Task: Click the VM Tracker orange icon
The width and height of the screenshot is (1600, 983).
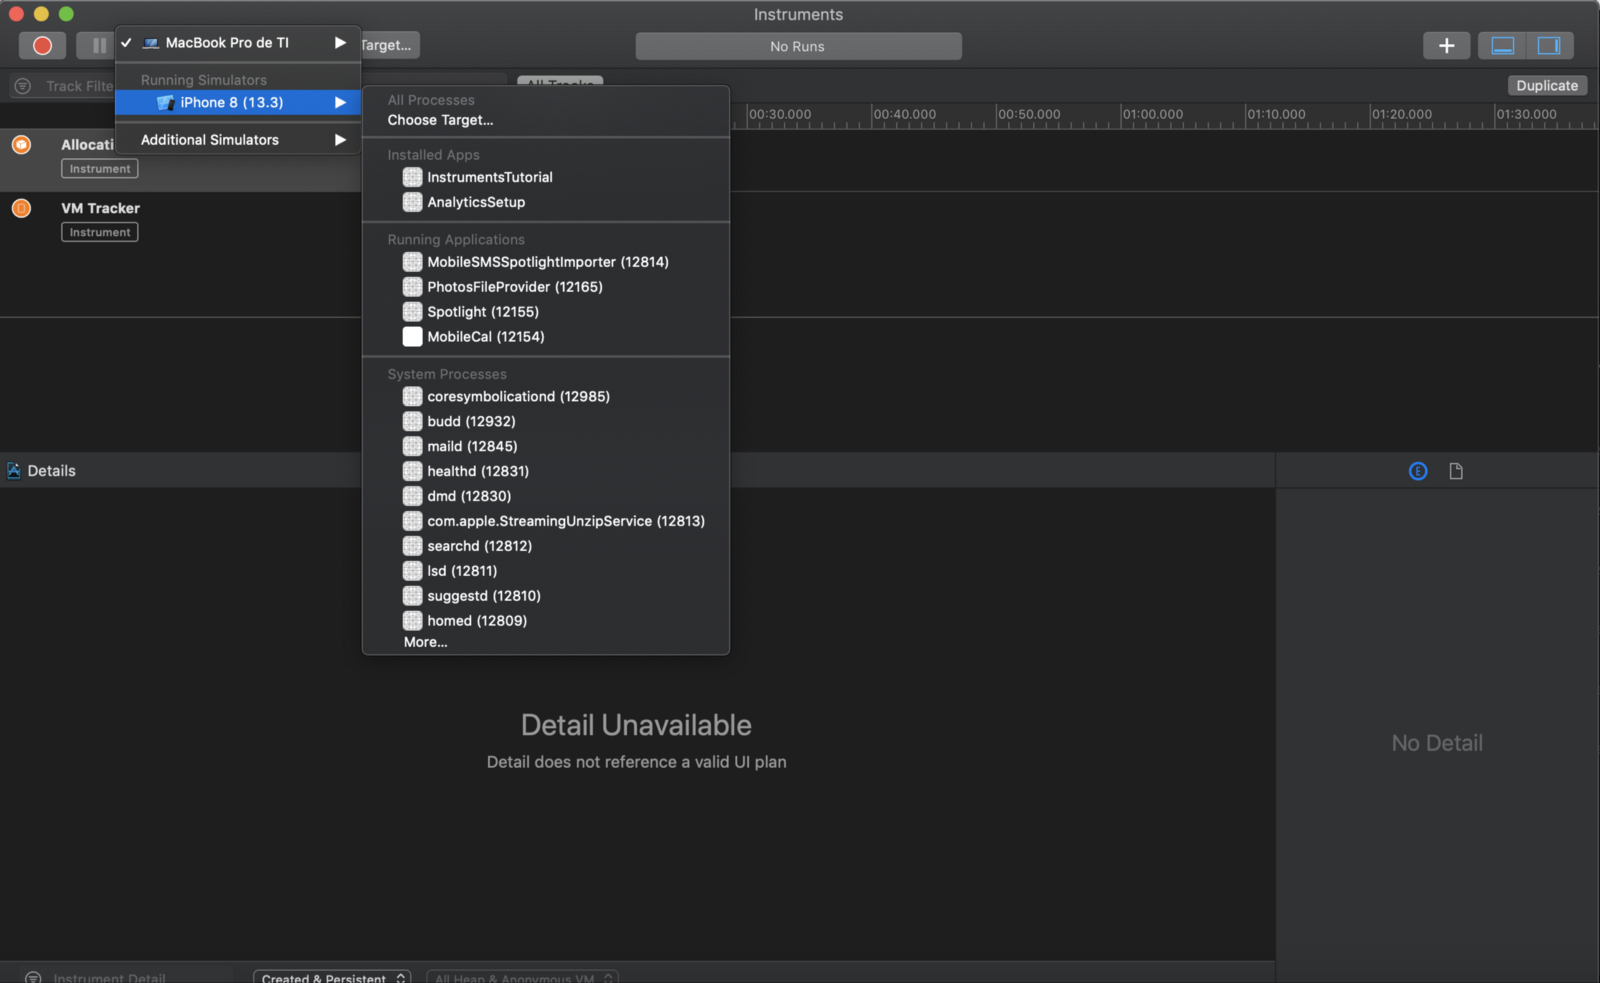Action: [x=21, y=208]
